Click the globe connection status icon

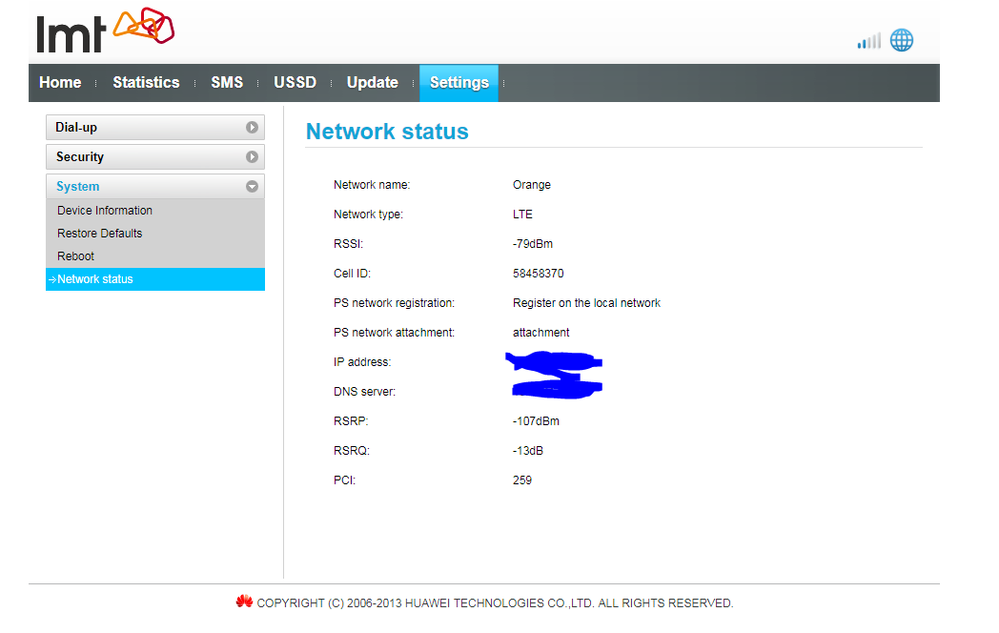pos(901,40)
